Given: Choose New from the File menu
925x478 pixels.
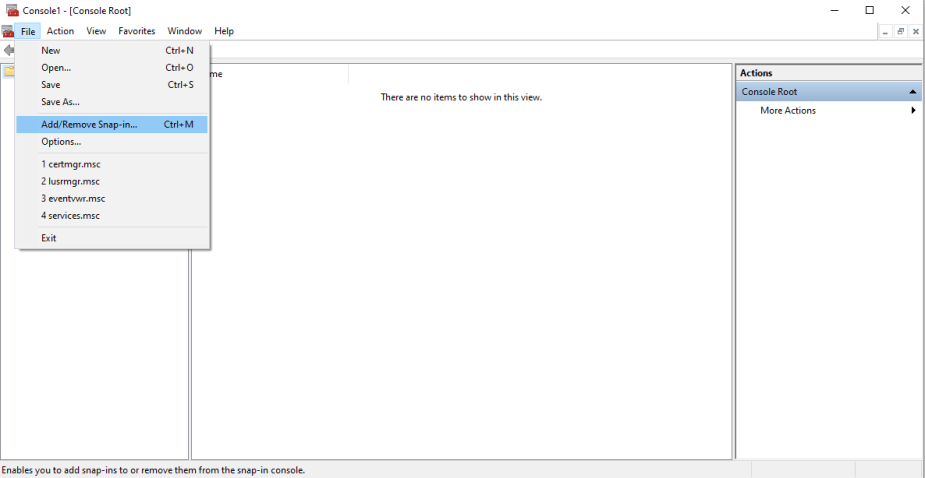Looking at the screenshot, I should click(x=112, y=51).
